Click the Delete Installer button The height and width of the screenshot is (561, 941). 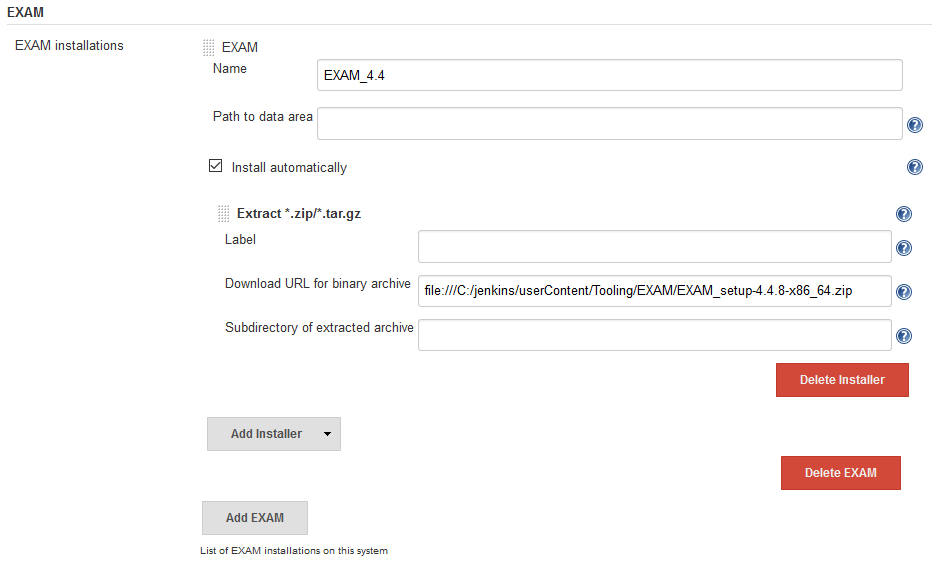point(842,380)
